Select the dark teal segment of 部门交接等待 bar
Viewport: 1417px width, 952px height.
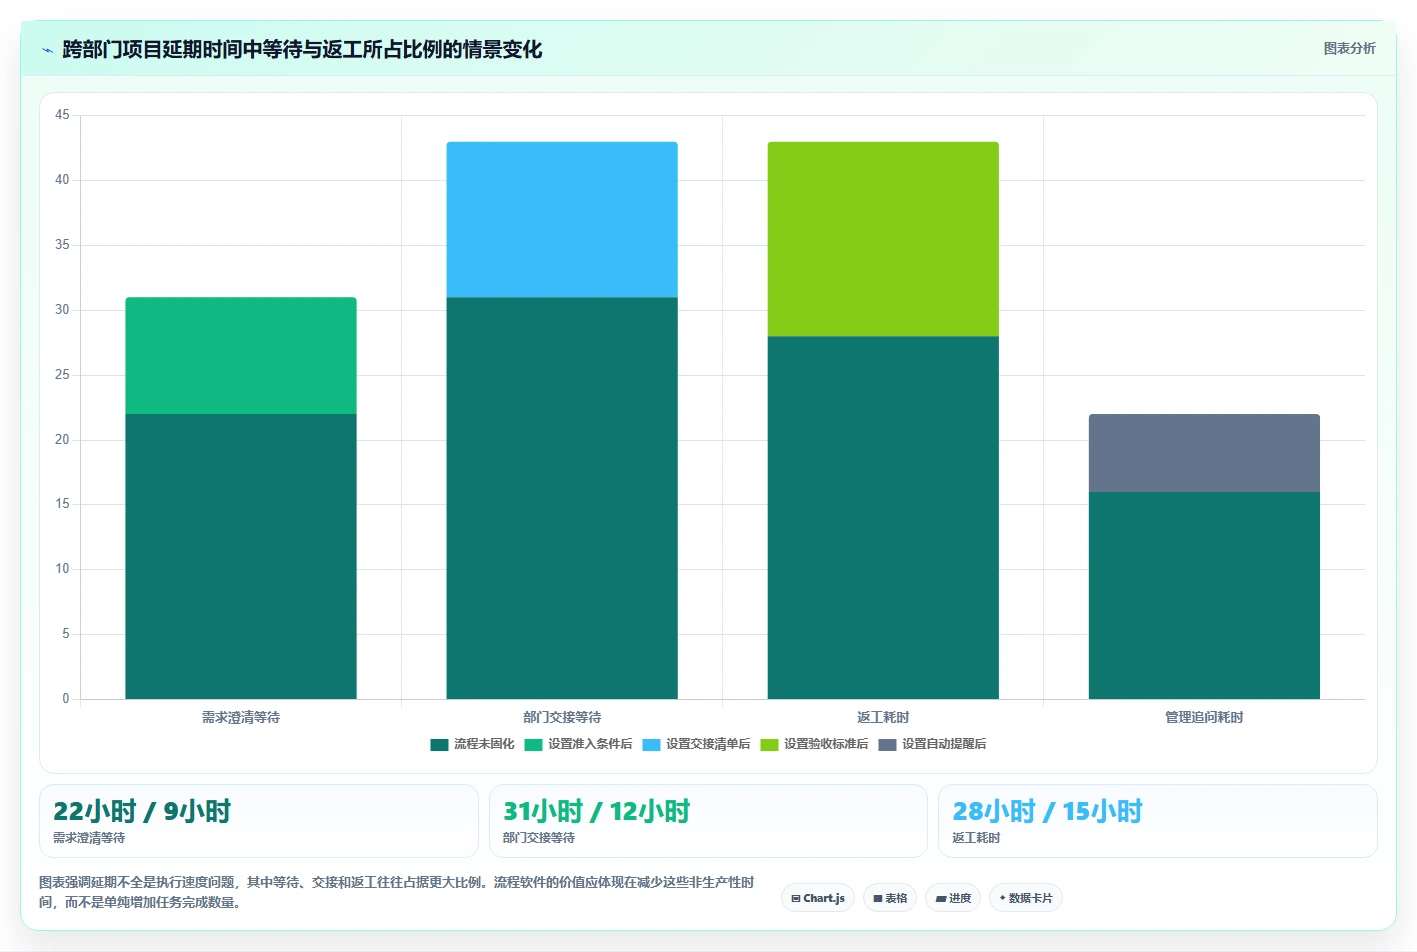(562, 498)
